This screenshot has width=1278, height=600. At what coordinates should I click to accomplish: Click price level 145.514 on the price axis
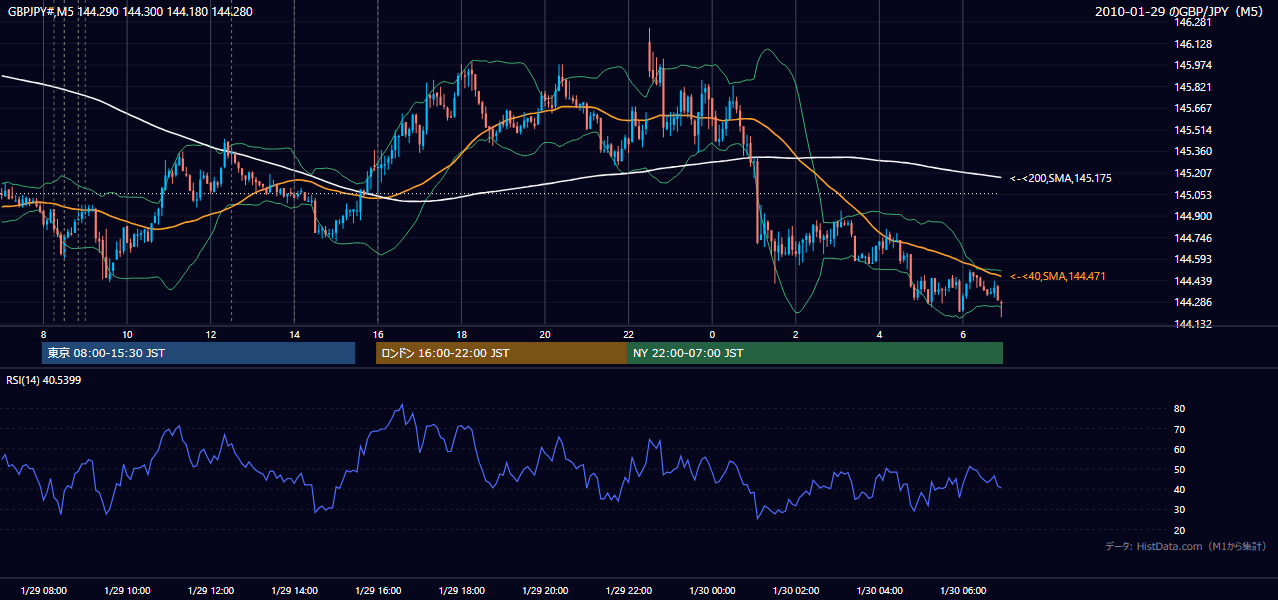click(x=1193, y=130)
